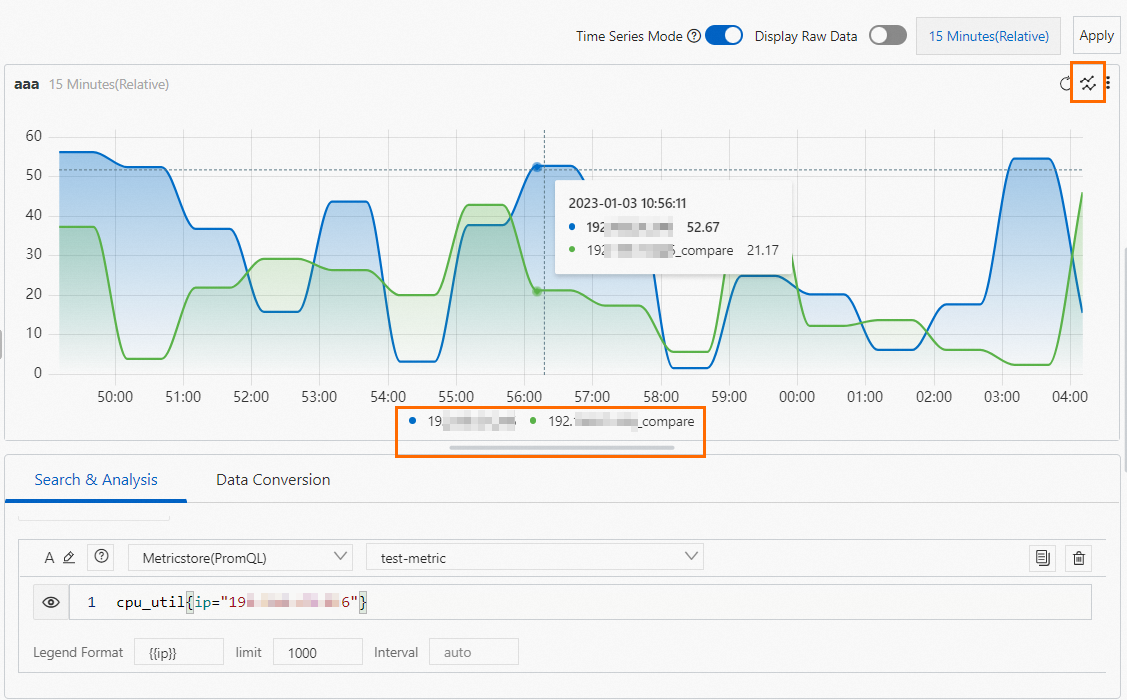The height and width of the screenshot is (700, 1127).
Task: Toggle the eye icon next to the query
Action: pyautogui.click(x=51, y=601)
